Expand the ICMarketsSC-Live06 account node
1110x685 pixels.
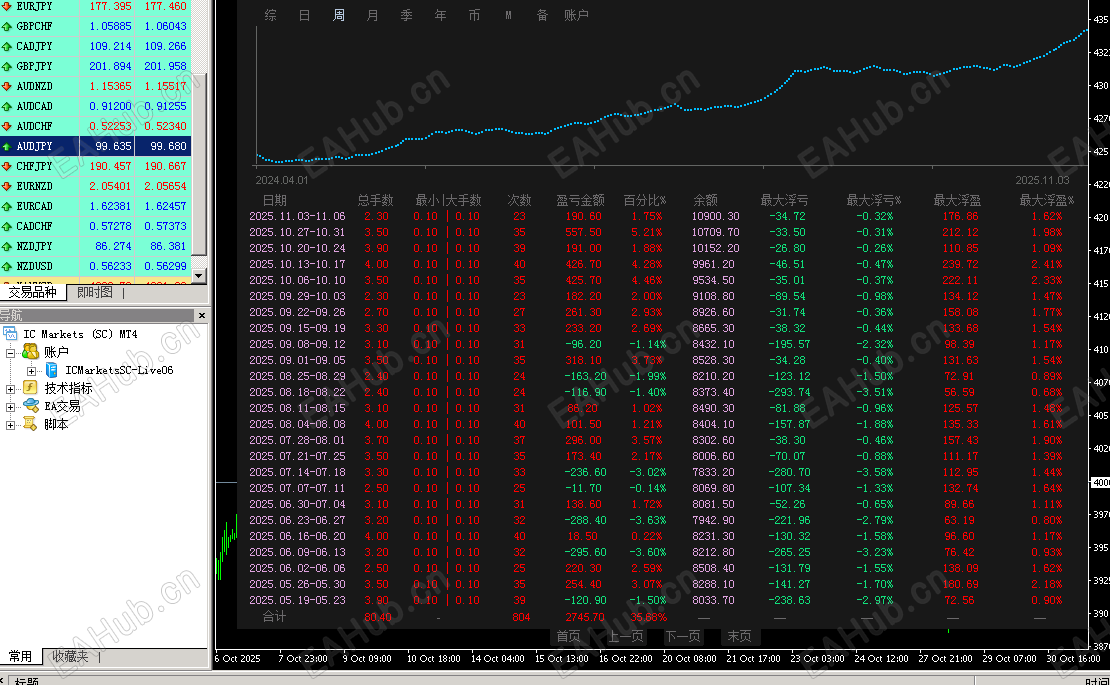[31, 371]
